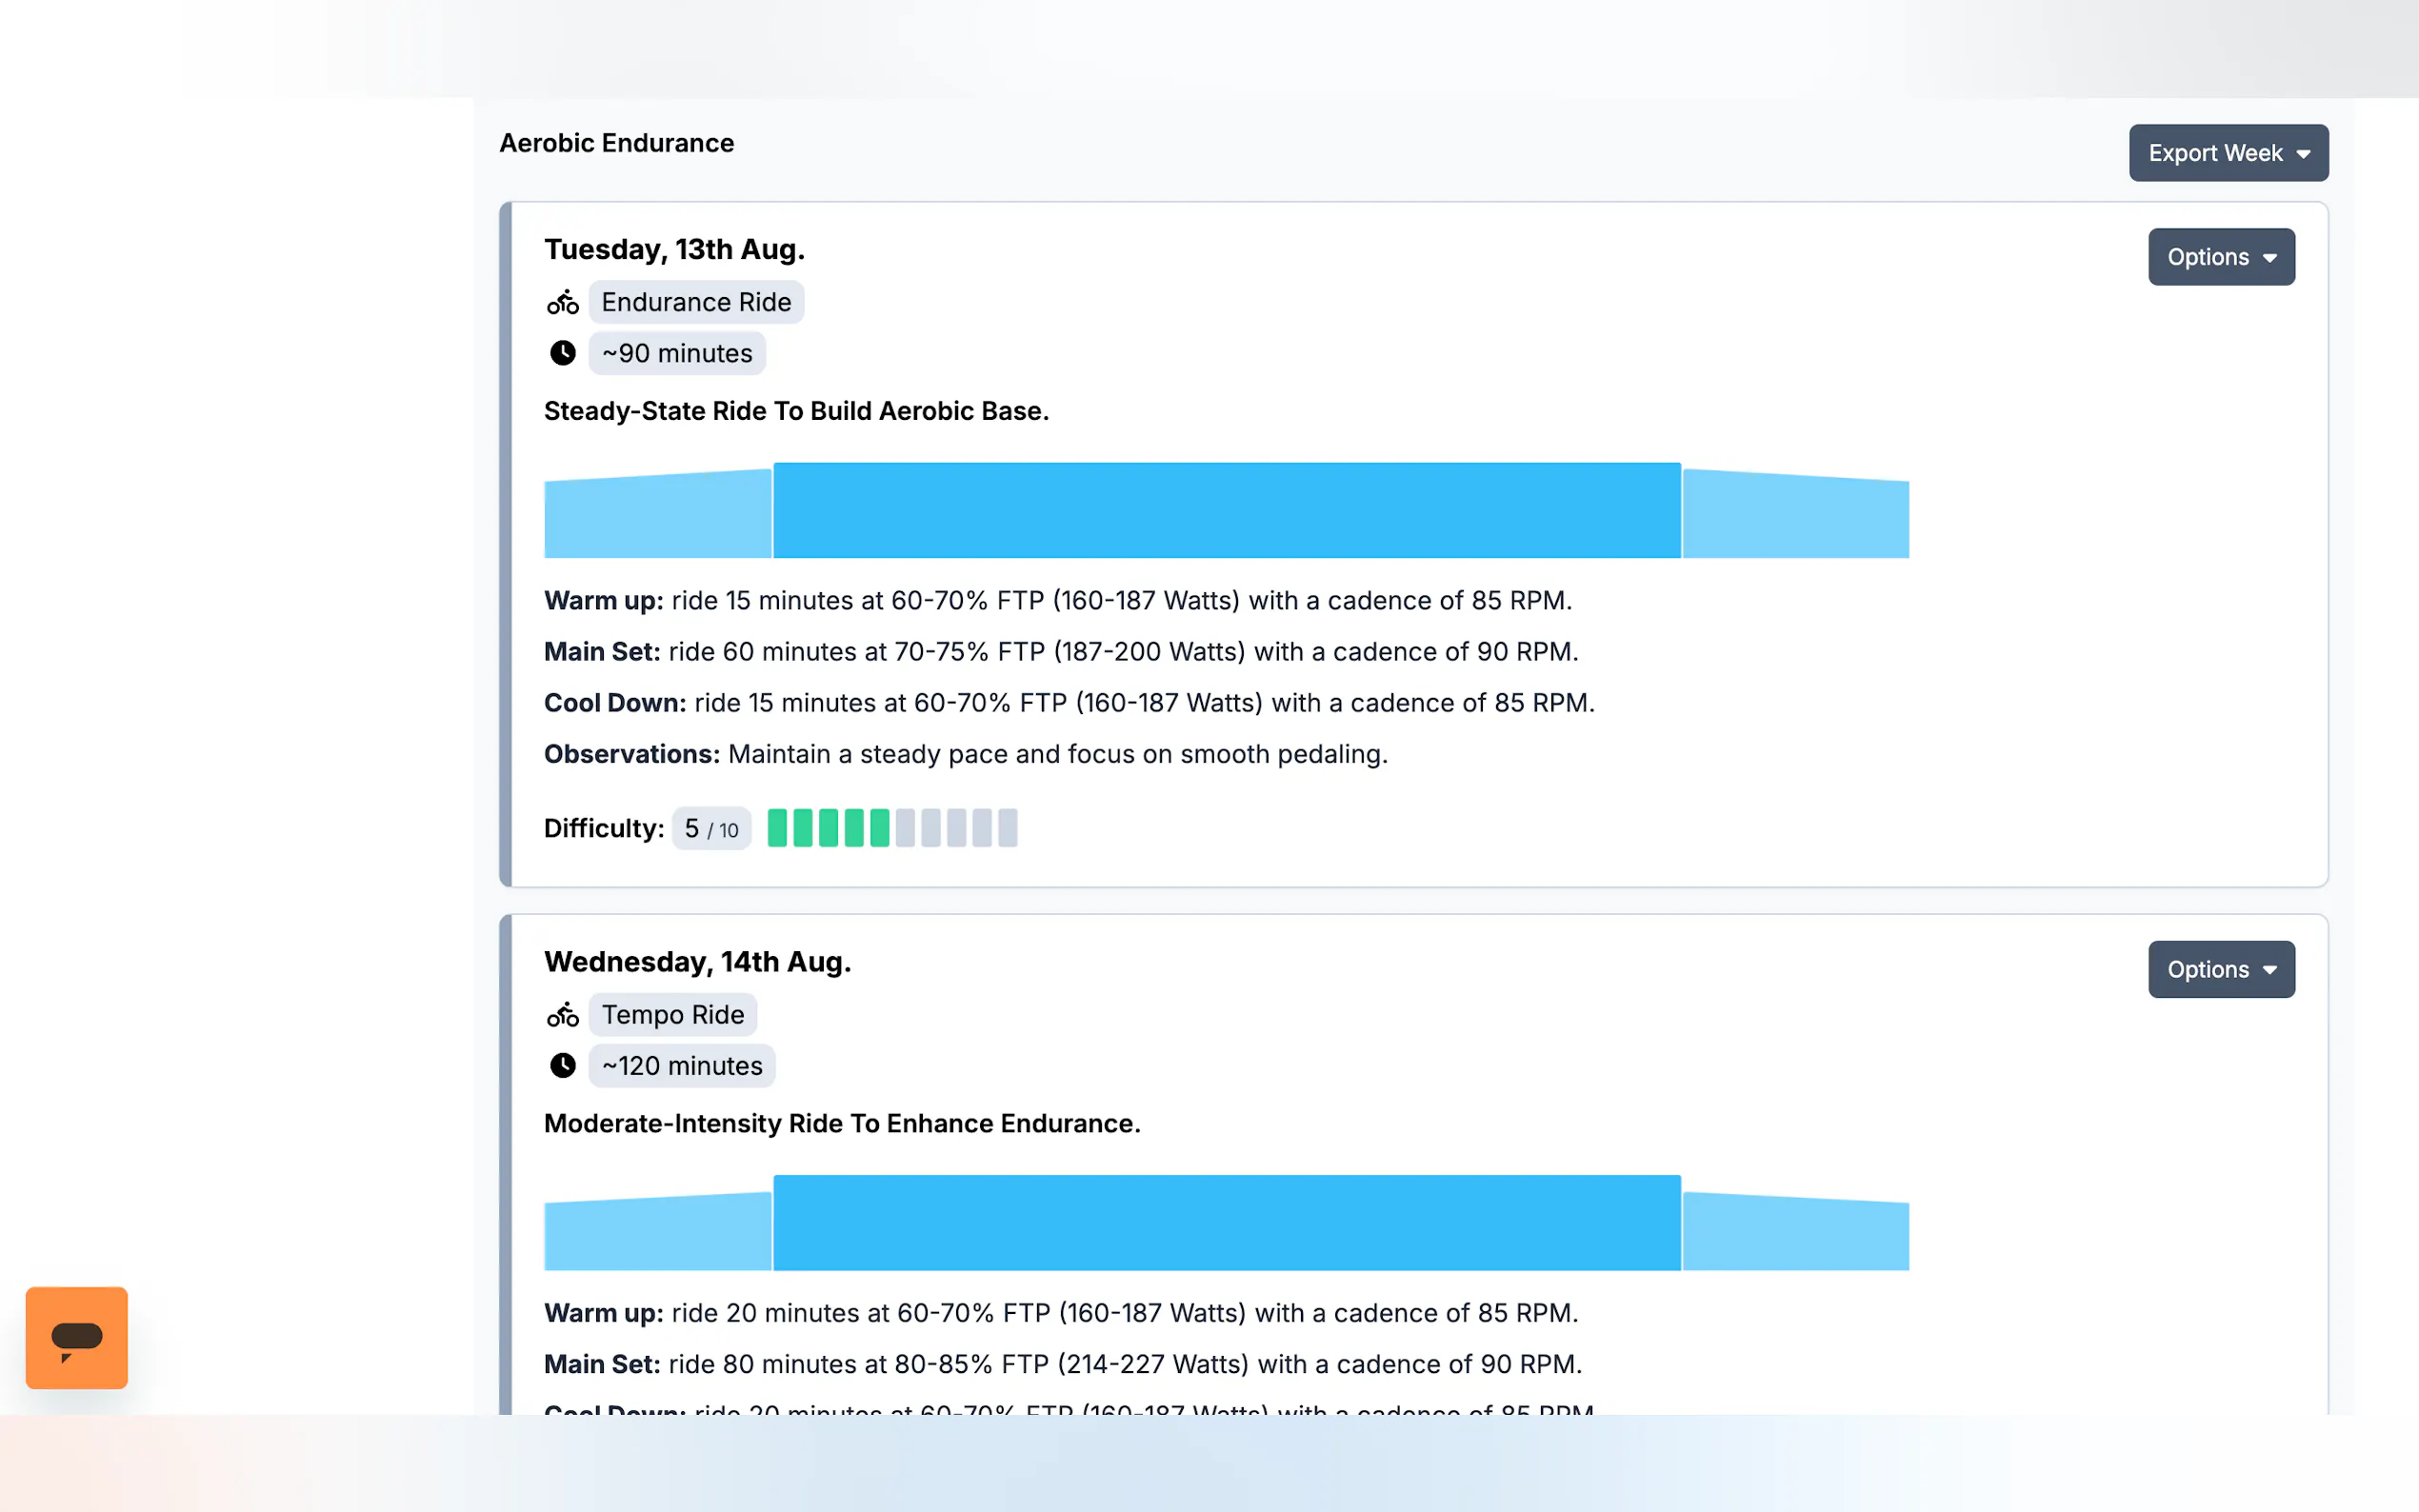
Task: Click the Endurance Ride workout tag
Action: click(696, 302)
